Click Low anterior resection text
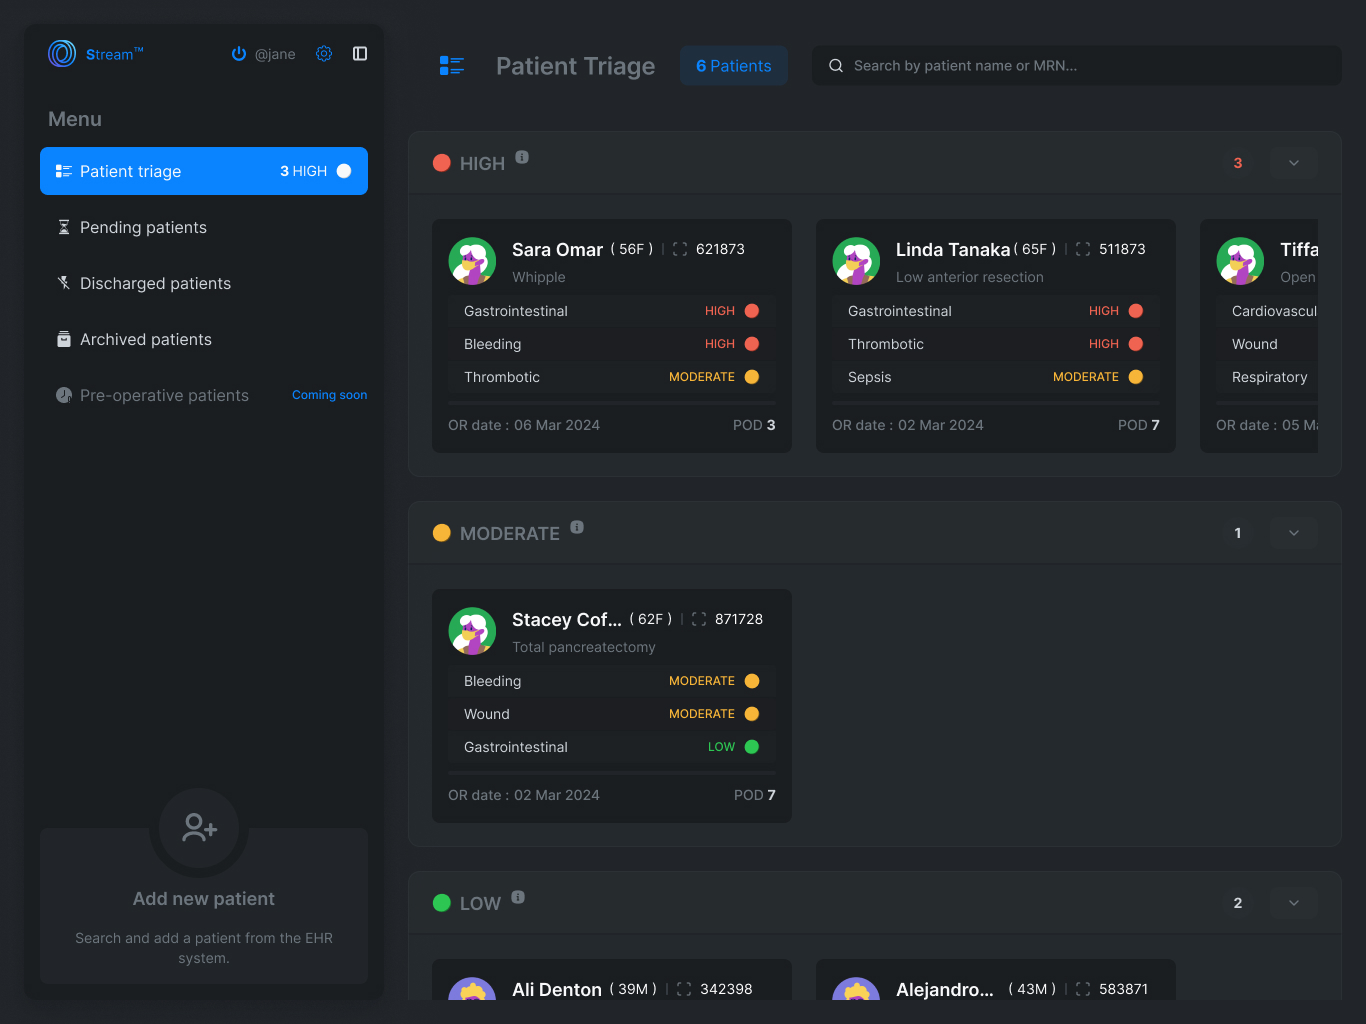1366x1024 pixels. 970,277
